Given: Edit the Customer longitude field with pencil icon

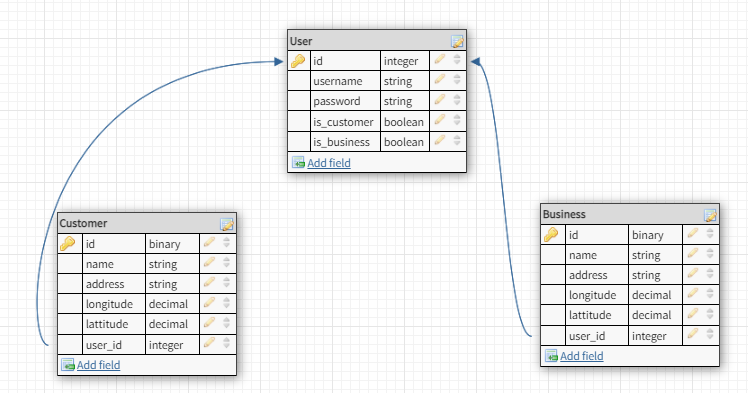Looking at the screenshot, I should point(209,302).
